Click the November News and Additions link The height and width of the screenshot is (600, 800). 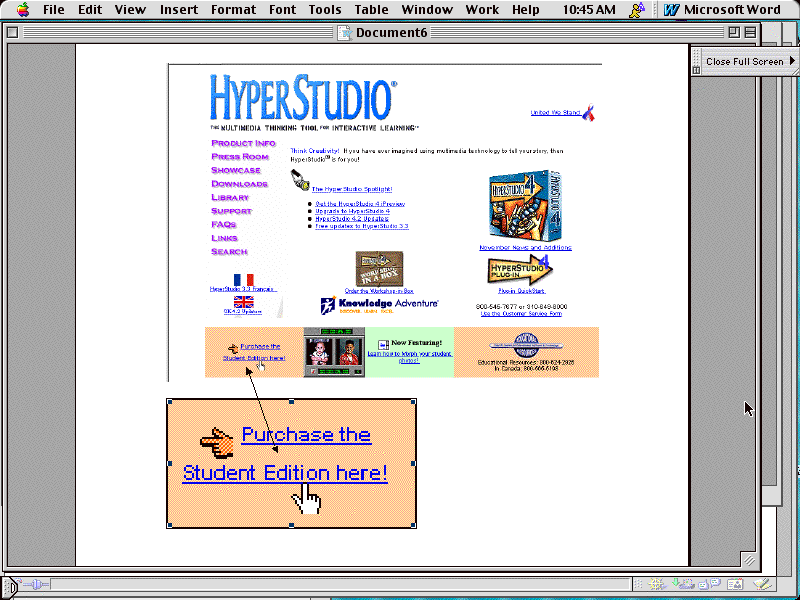(x=526, y=247)
